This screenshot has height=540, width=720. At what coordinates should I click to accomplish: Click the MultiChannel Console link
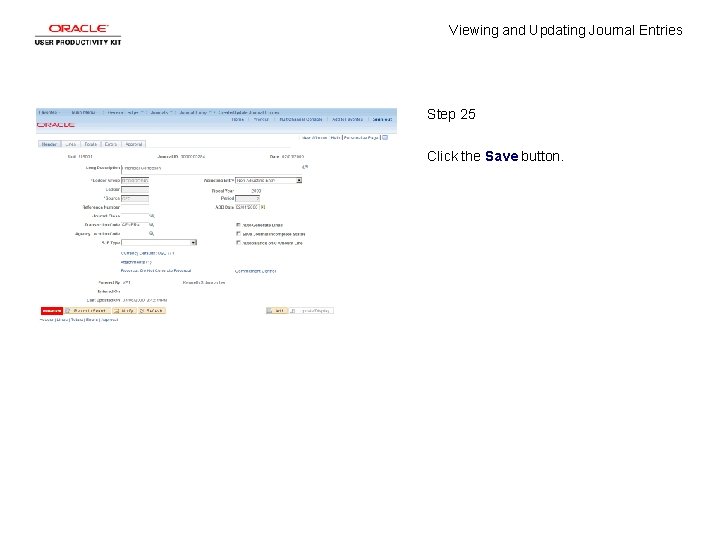(x=301, y=119)
